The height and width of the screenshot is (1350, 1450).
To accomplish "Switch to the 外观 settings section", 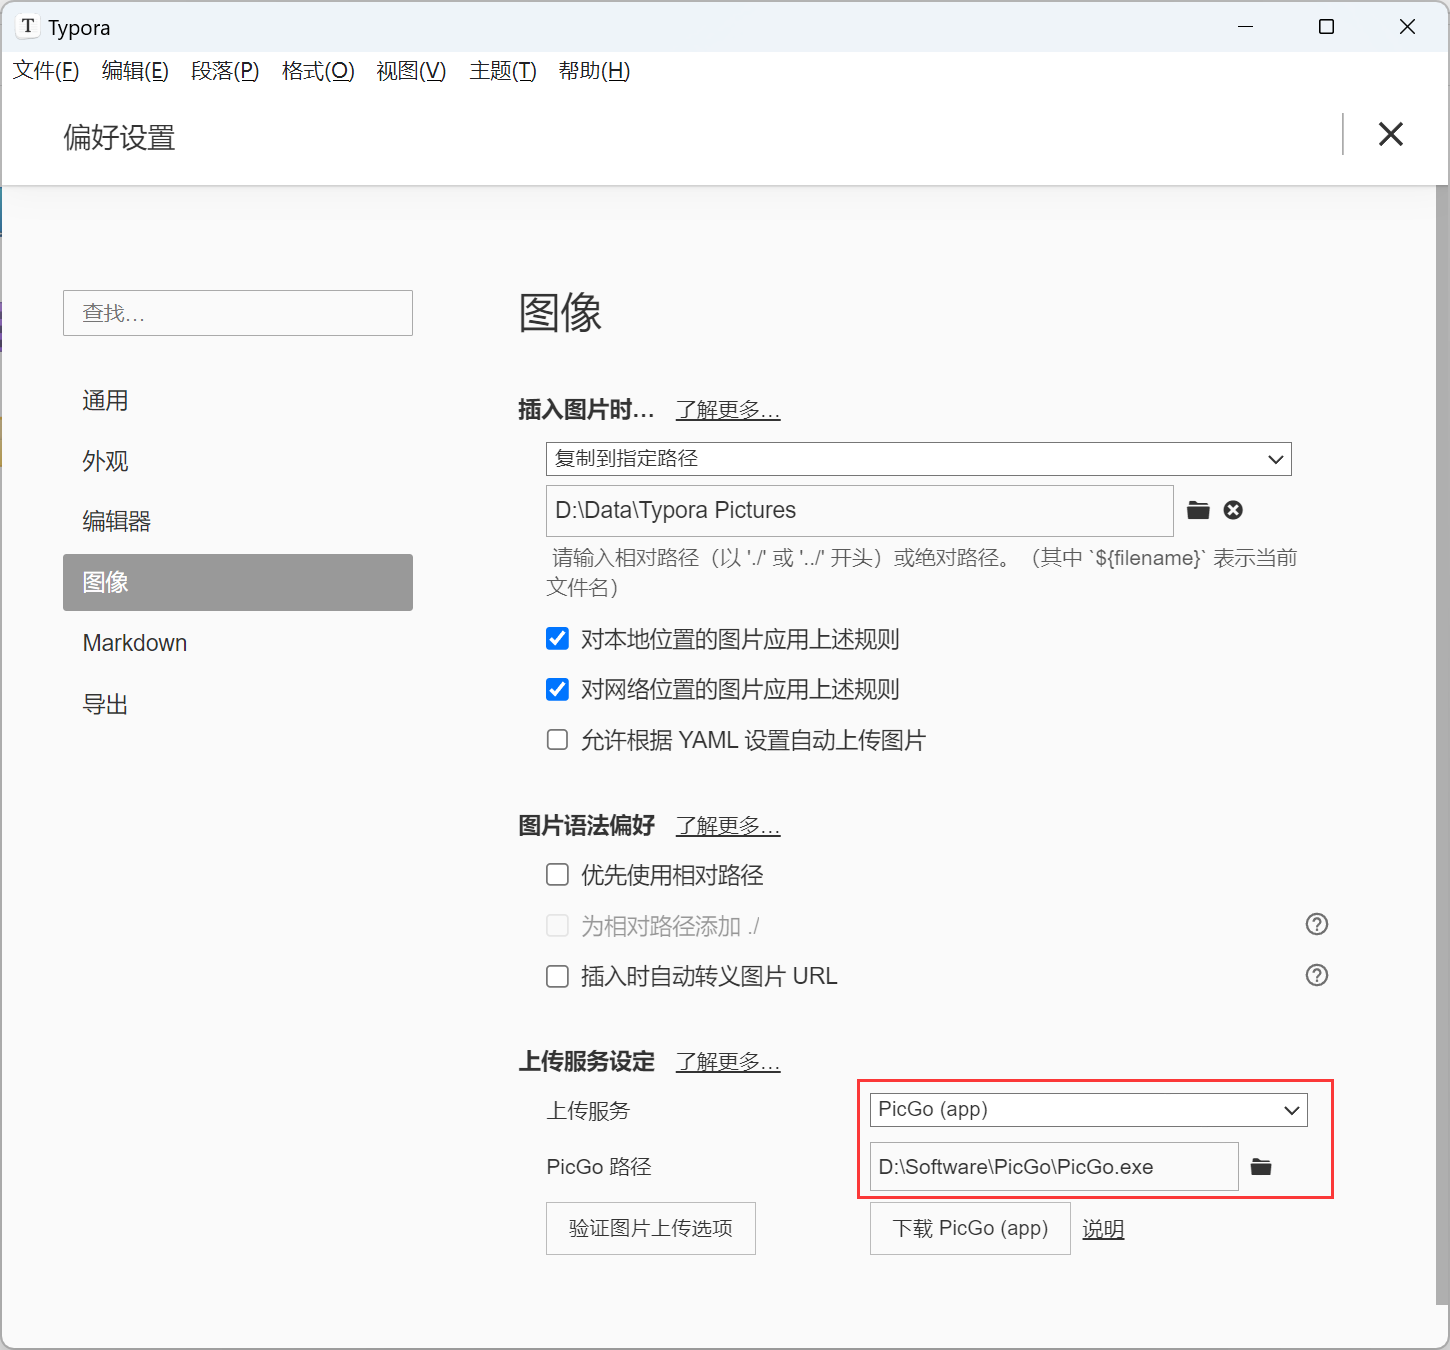I will click(238, 461).
